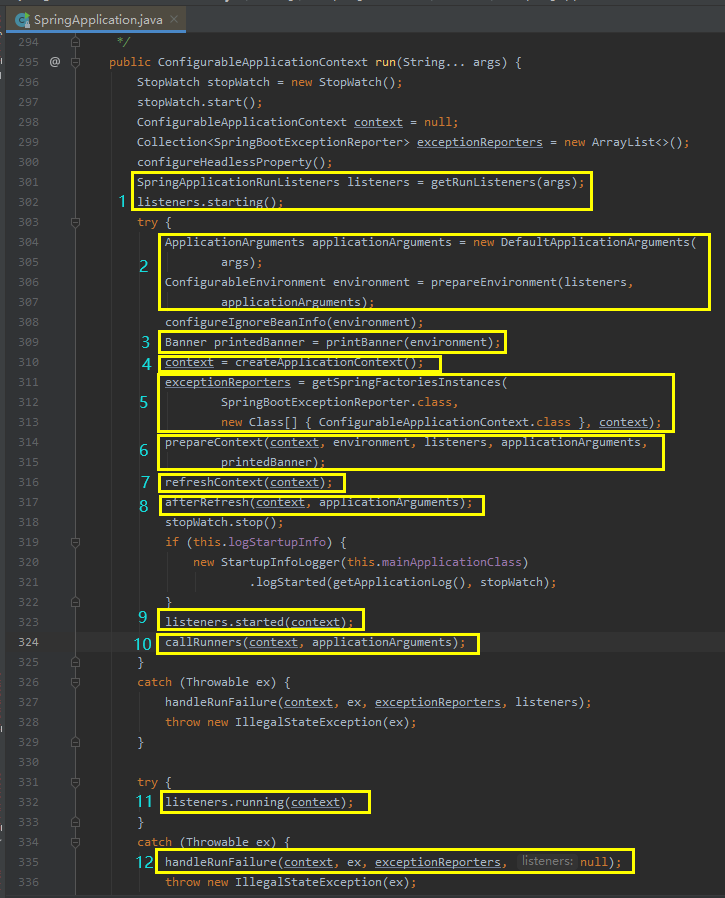The height and width of the screenshot is (898, 725).
Task: Click the Java class icon on the SpringApplication tab
Action: [22, 20]
